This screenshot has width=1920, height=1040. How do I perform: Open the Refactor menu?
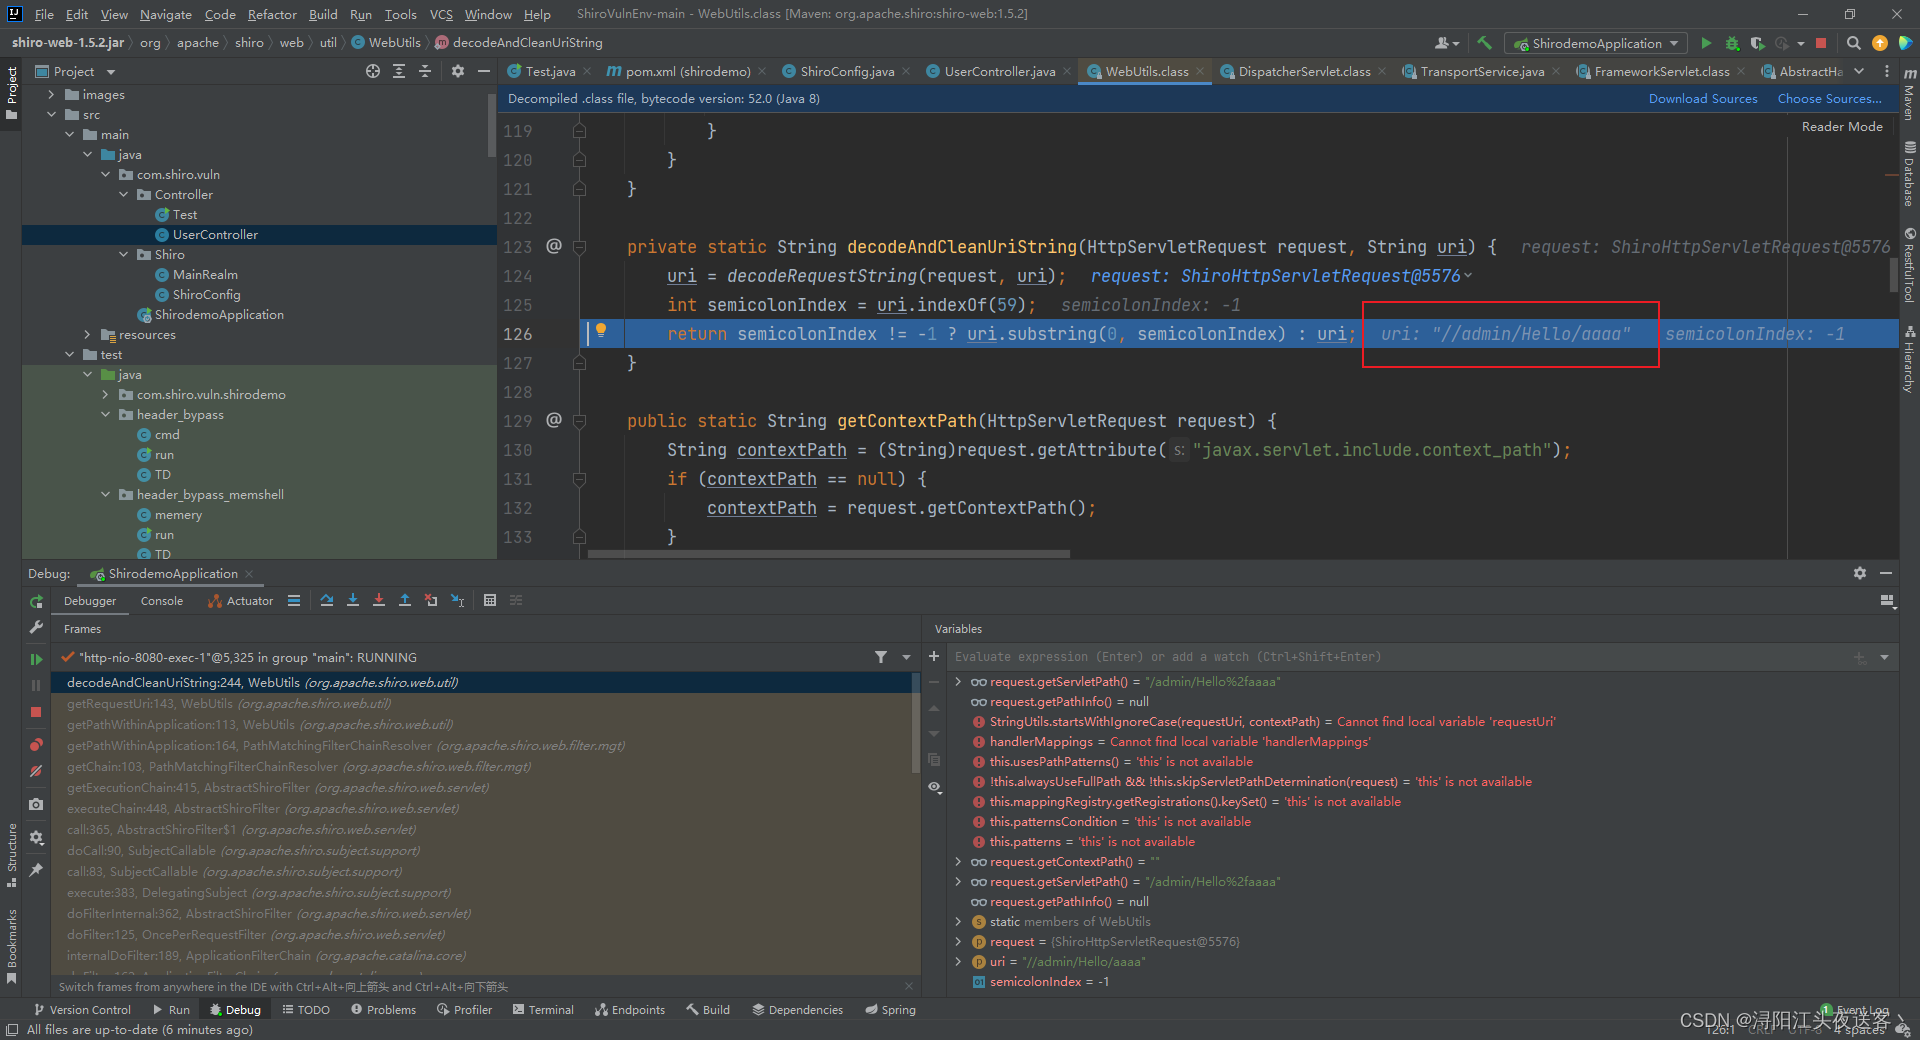point(272,14)
